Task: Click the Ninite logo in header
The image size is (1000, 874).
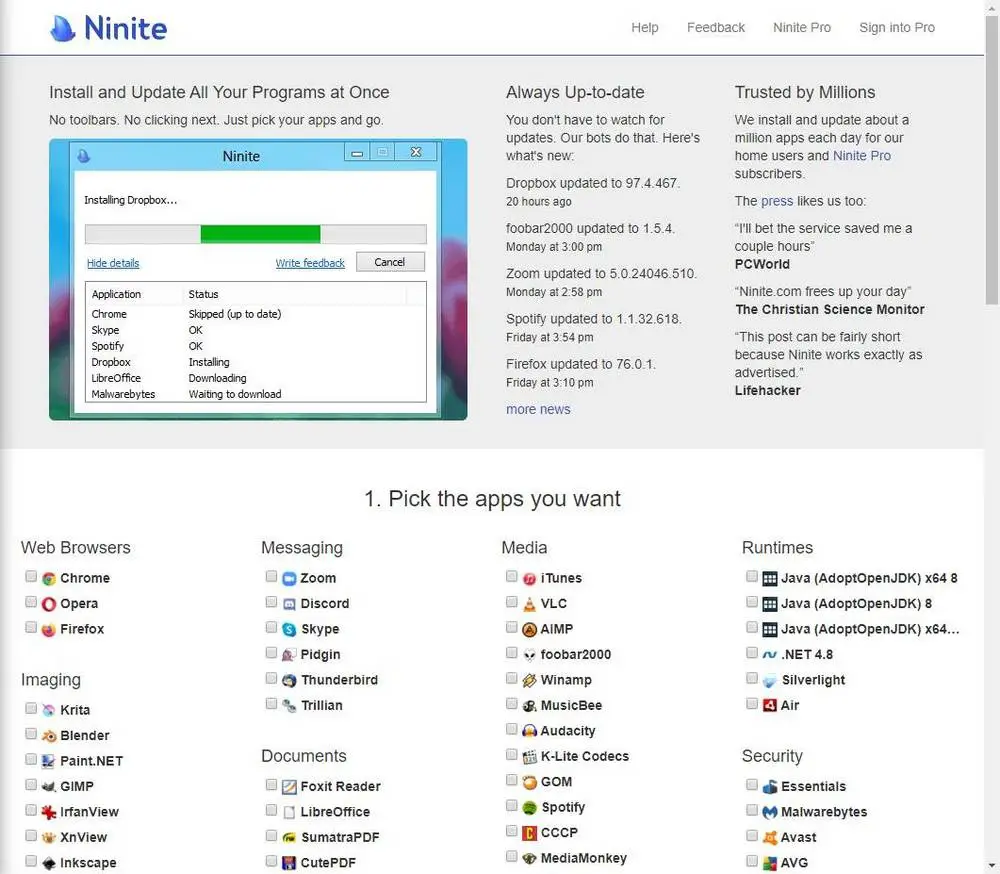Action: pos(108,28)
